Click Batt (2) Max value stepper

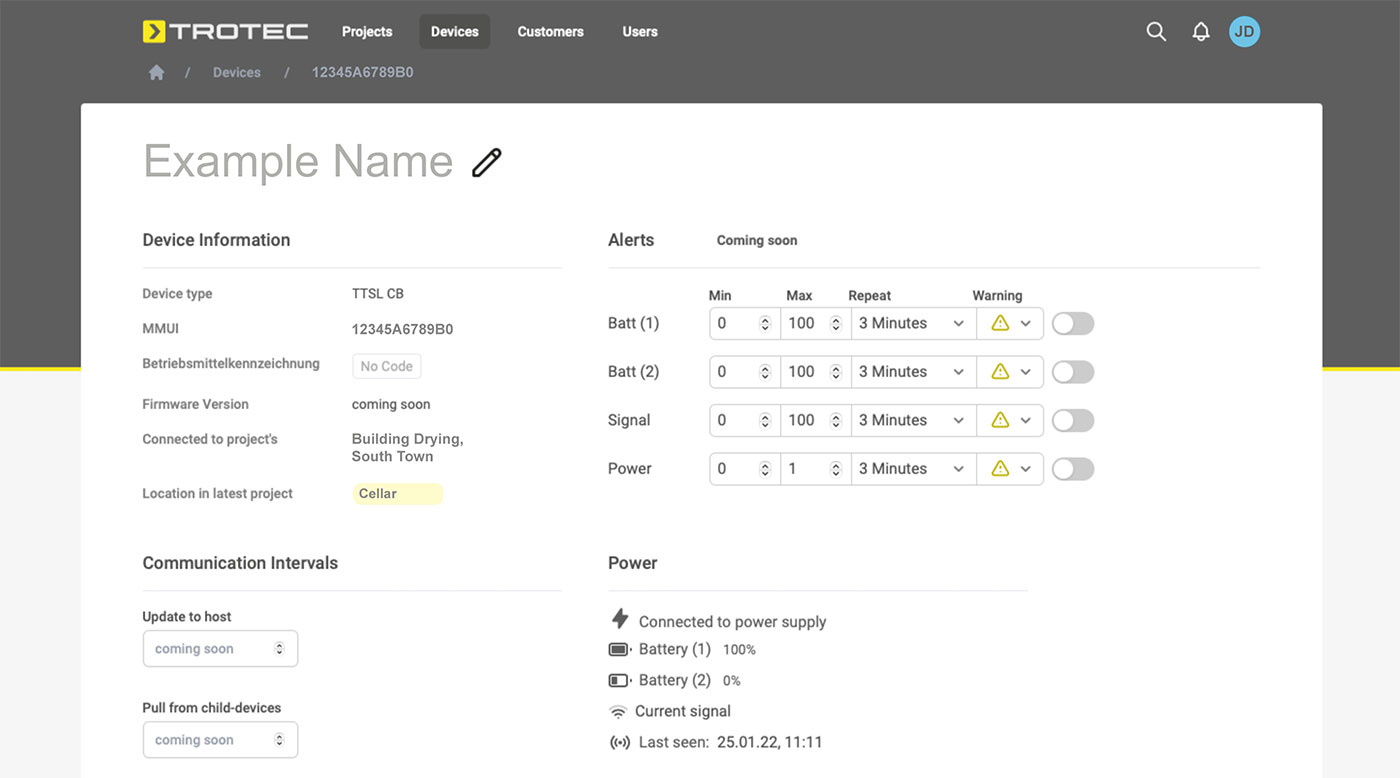[835, 371]
